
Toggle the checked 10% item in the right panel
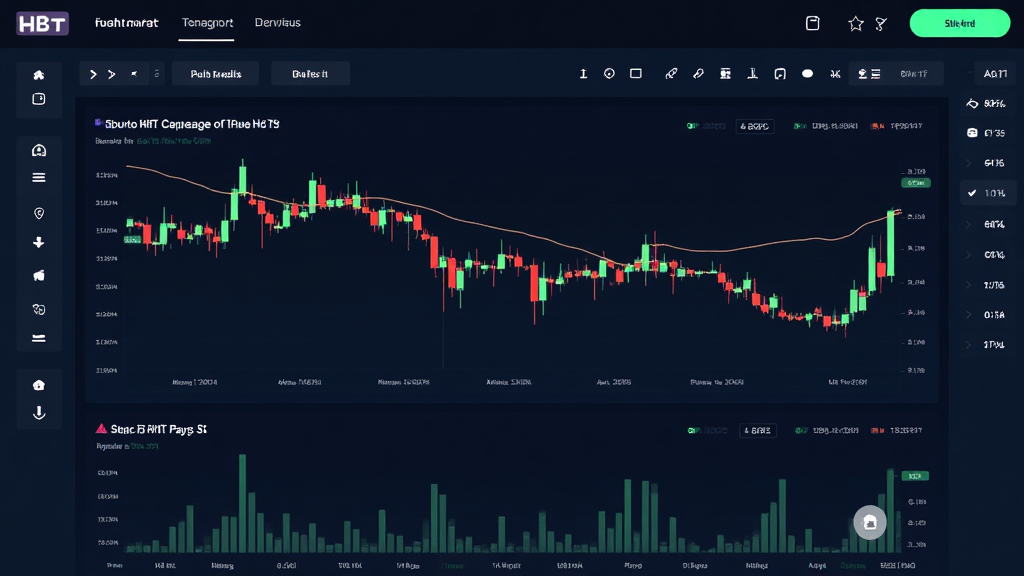[x=988, y=192]
